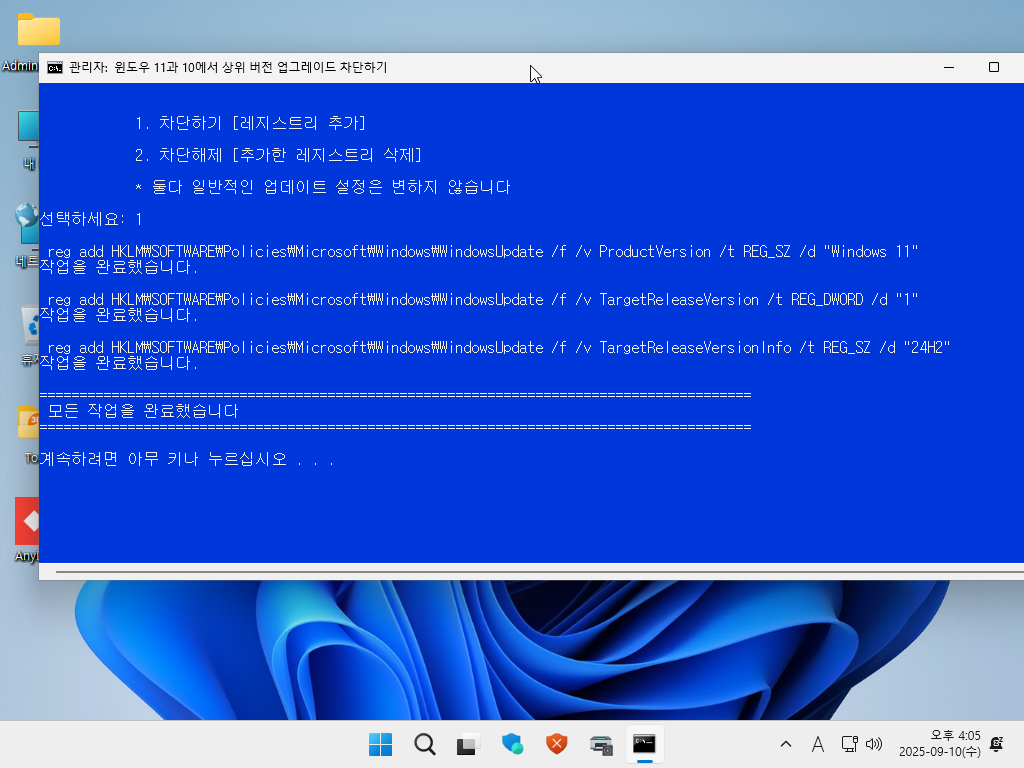The width and height of the screenshot is (1024, 768).
Task: Click the ProductVersion reg add line
Action: (x=483, y=251)
